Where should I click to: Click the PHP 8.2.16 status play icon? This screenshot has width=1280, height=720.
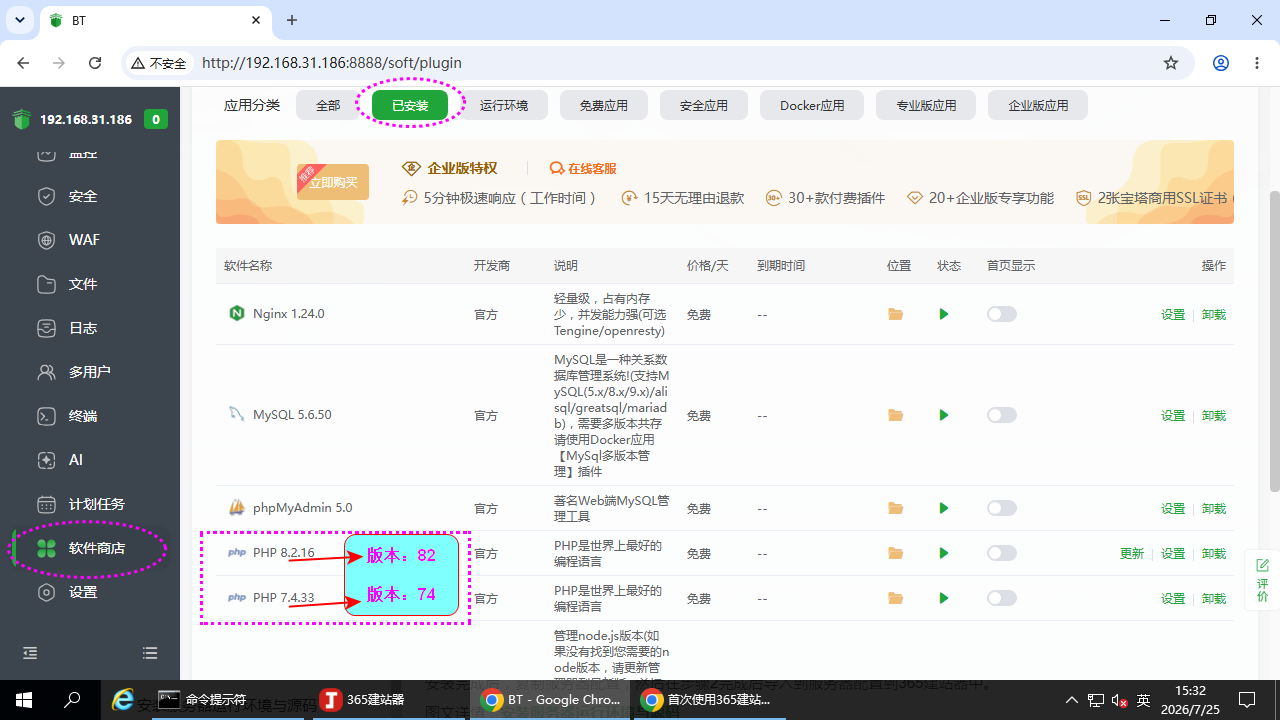tap(943, 553)
